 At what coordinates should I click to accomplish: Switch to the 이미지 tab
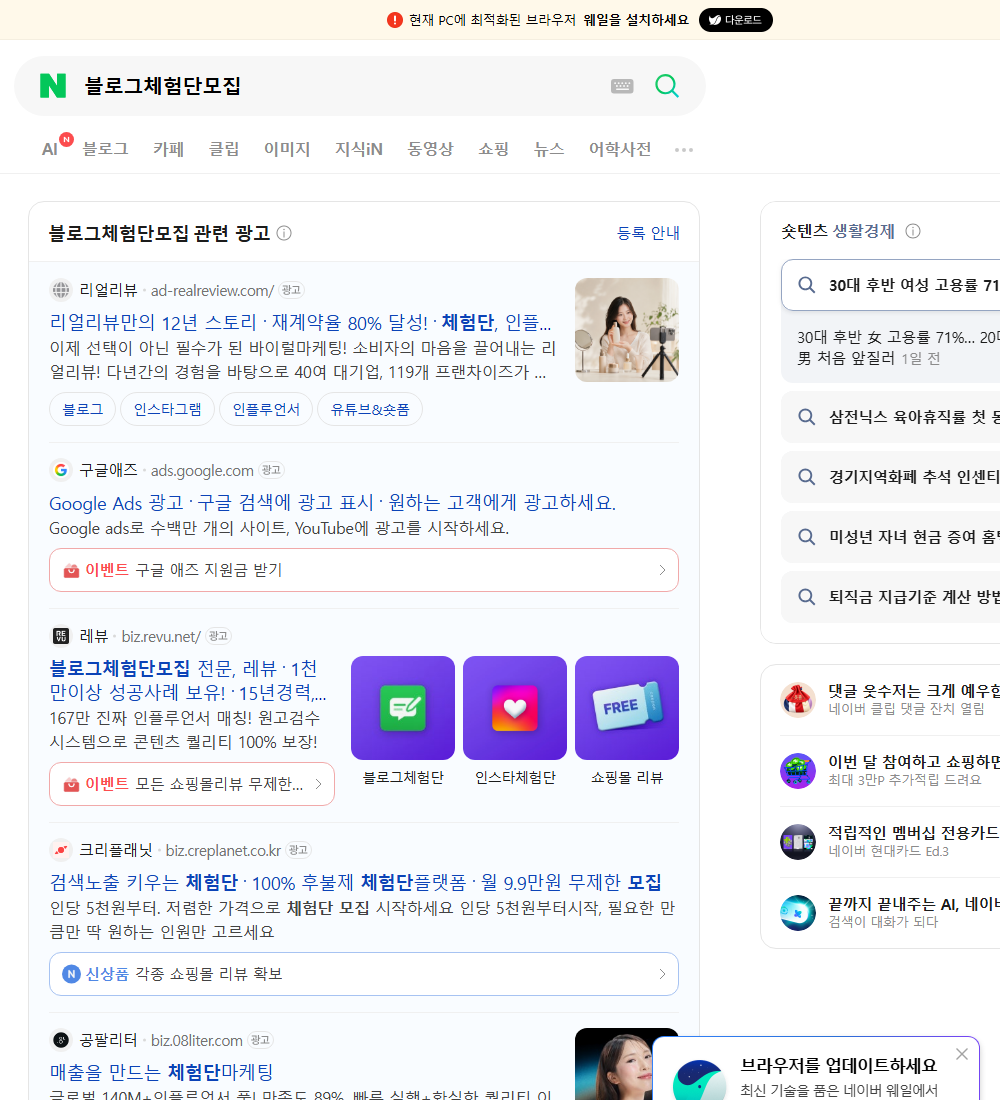pos(287,149)
